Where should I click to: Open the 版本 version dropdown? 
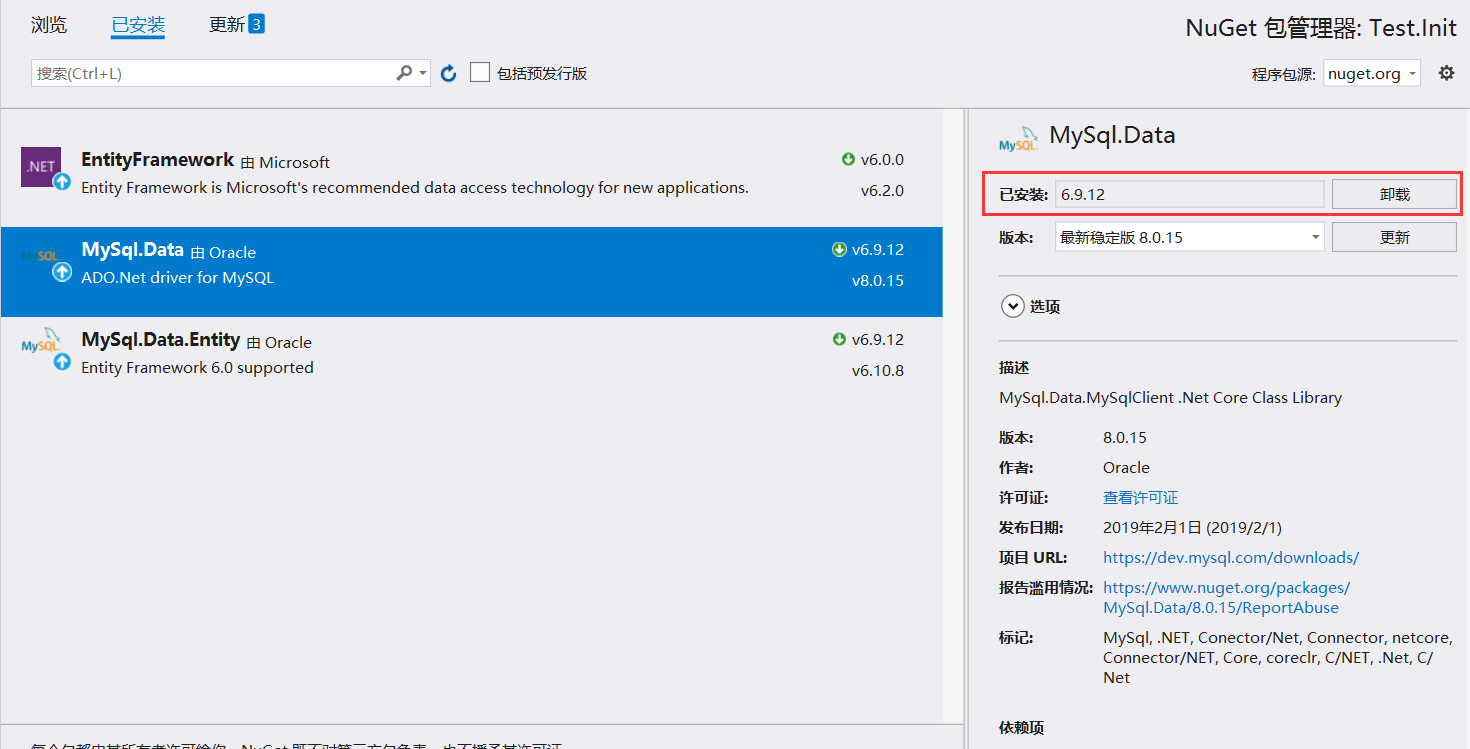click(x=1189, y=237)
